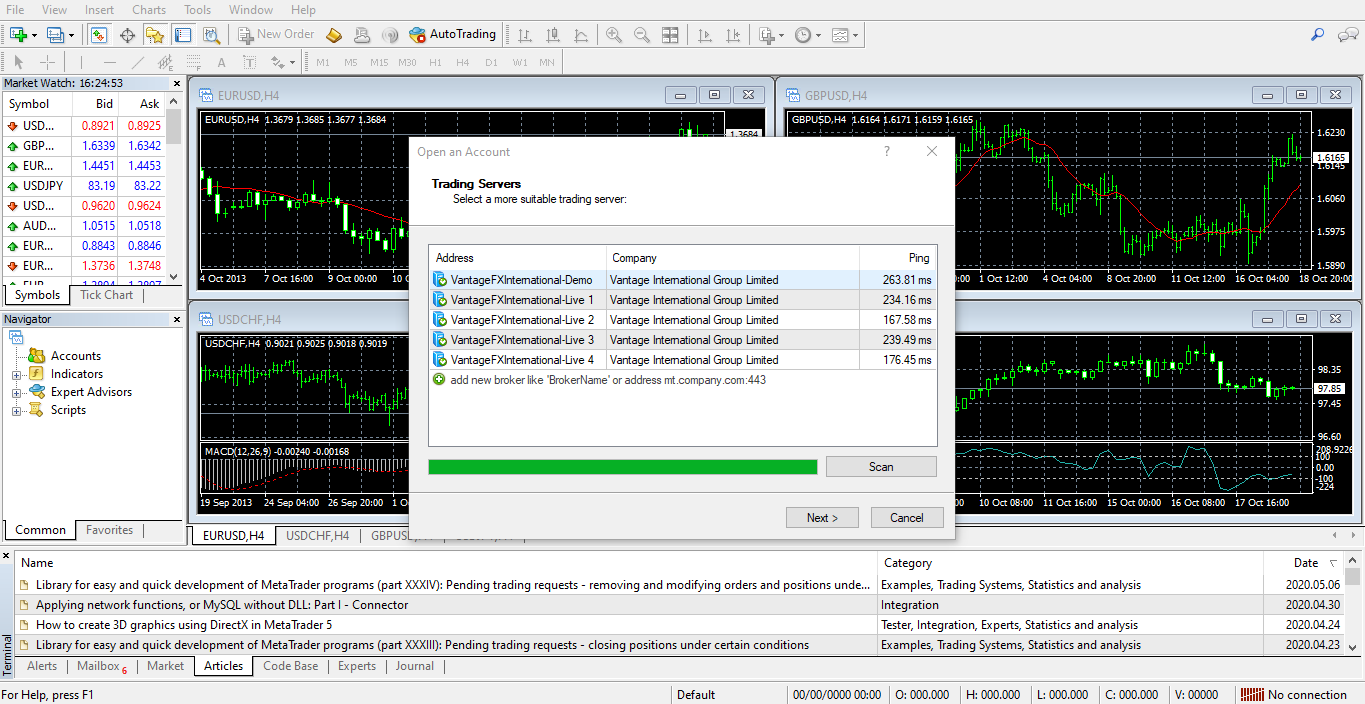The image size is (1365, 704).
Task: Toggle the Market Watch panel icon
Action: 99,35
